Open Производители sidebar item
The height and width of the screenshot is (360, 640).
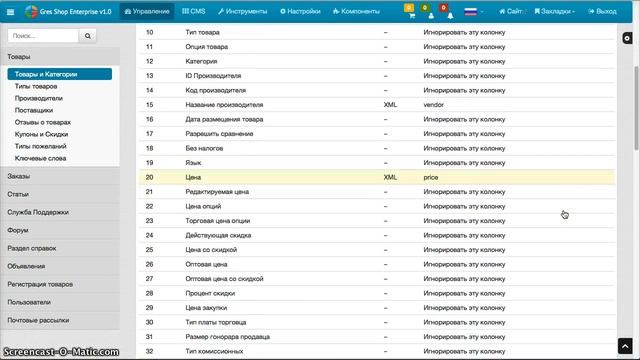(39, 98)
